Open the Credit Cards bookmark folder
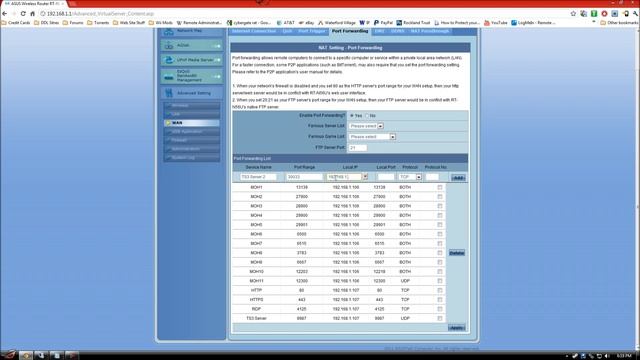640x360 pixels. click(x=16, y=23)
